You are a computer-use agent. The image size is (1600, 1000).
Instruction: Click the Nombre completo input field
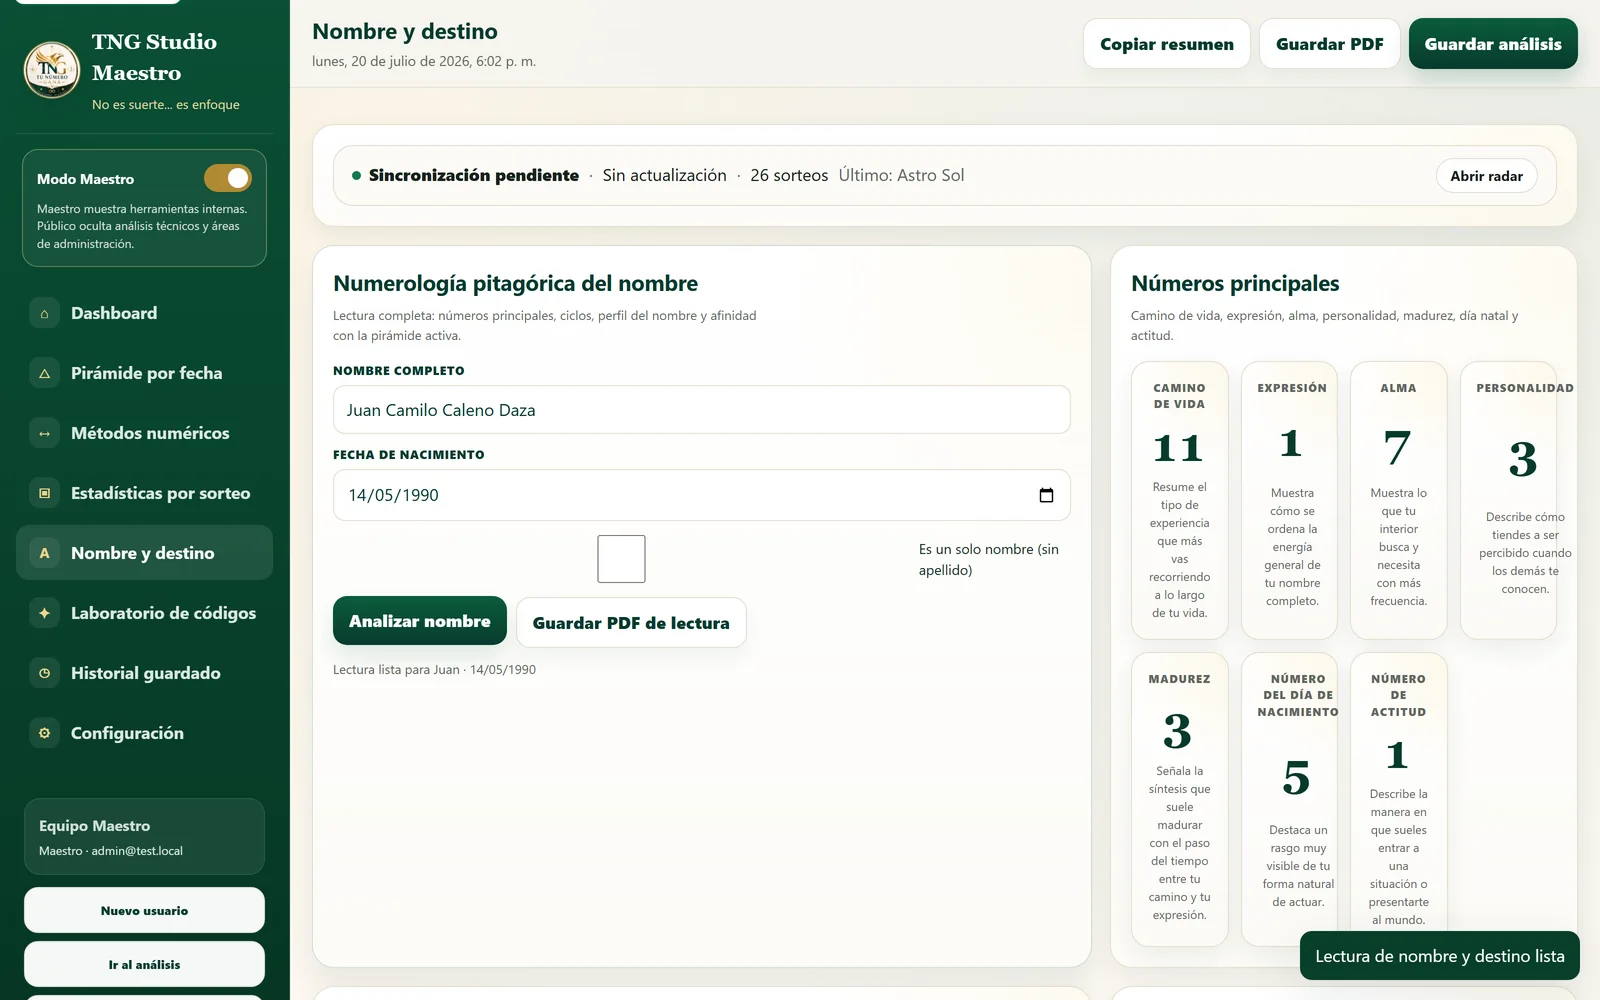[701, 410]
